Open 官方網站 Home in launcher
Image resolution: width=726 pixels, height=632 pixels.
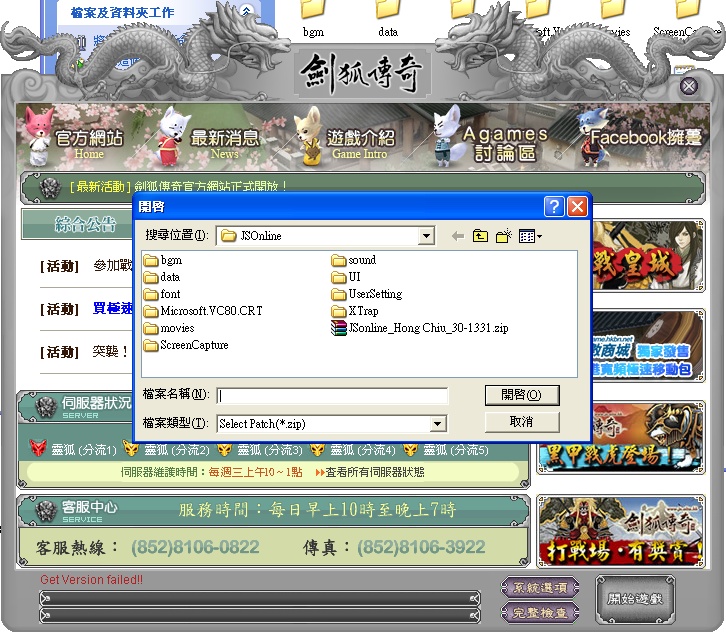(x=74, y=138)
